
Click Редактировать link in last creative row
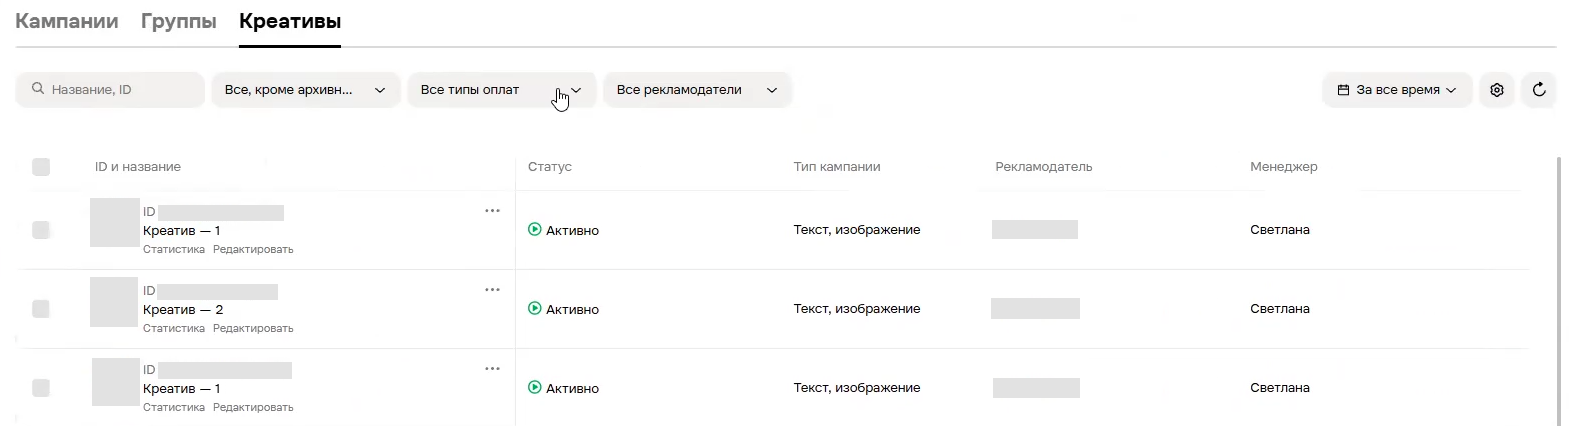[253, 407]
